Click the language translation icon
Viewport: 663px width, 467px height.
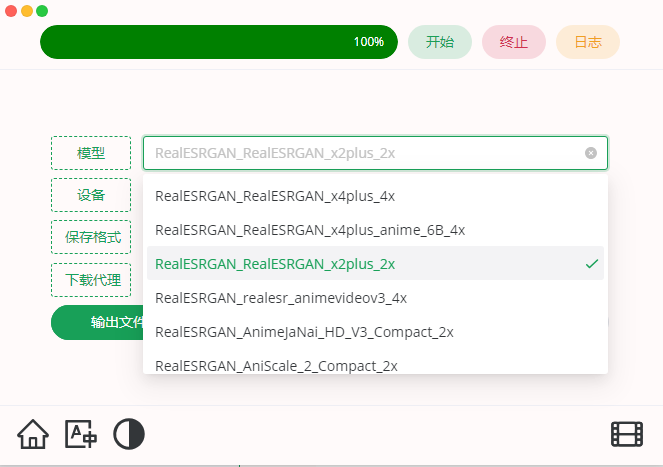click(x=81, y=434)
